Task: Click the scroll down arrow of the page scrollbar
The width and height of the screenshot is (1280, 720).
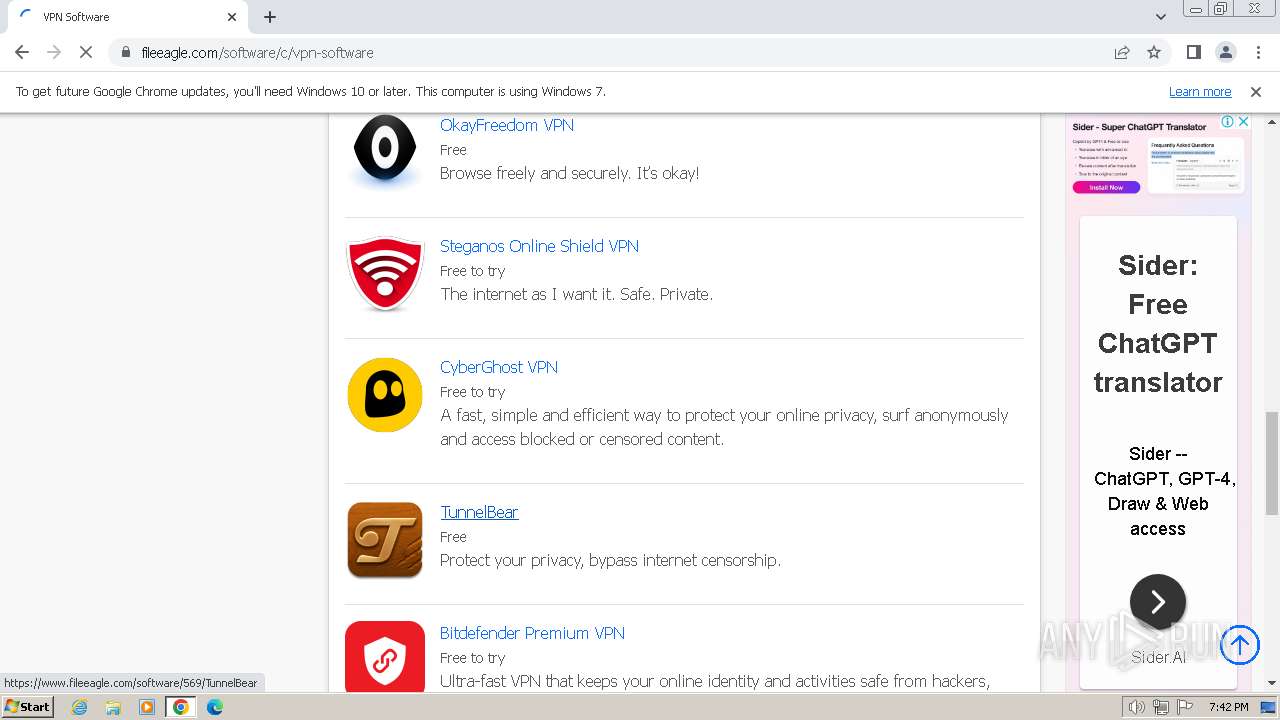Action: pyautogui.click(x=1272, y=684)
